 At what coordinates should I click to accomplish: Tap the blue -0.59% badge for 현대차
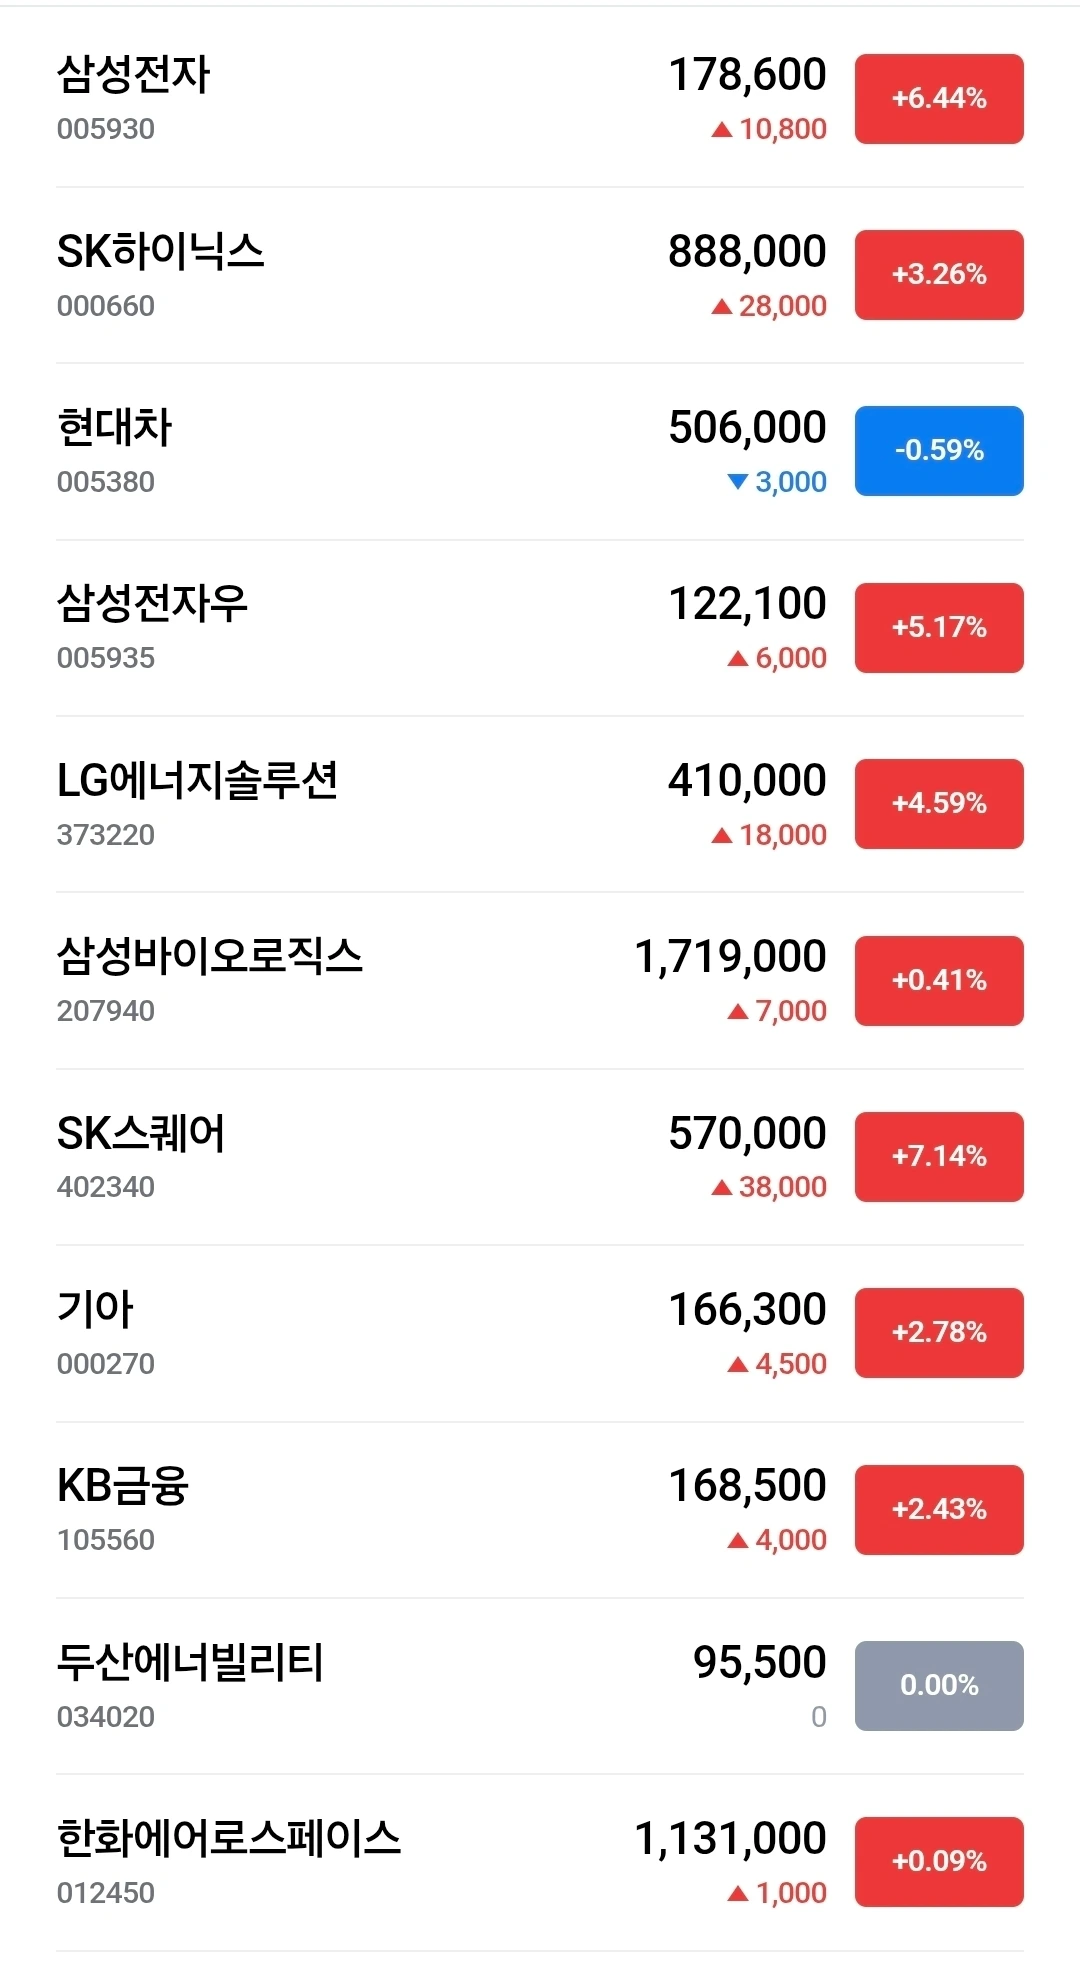[x=939, y=451]
